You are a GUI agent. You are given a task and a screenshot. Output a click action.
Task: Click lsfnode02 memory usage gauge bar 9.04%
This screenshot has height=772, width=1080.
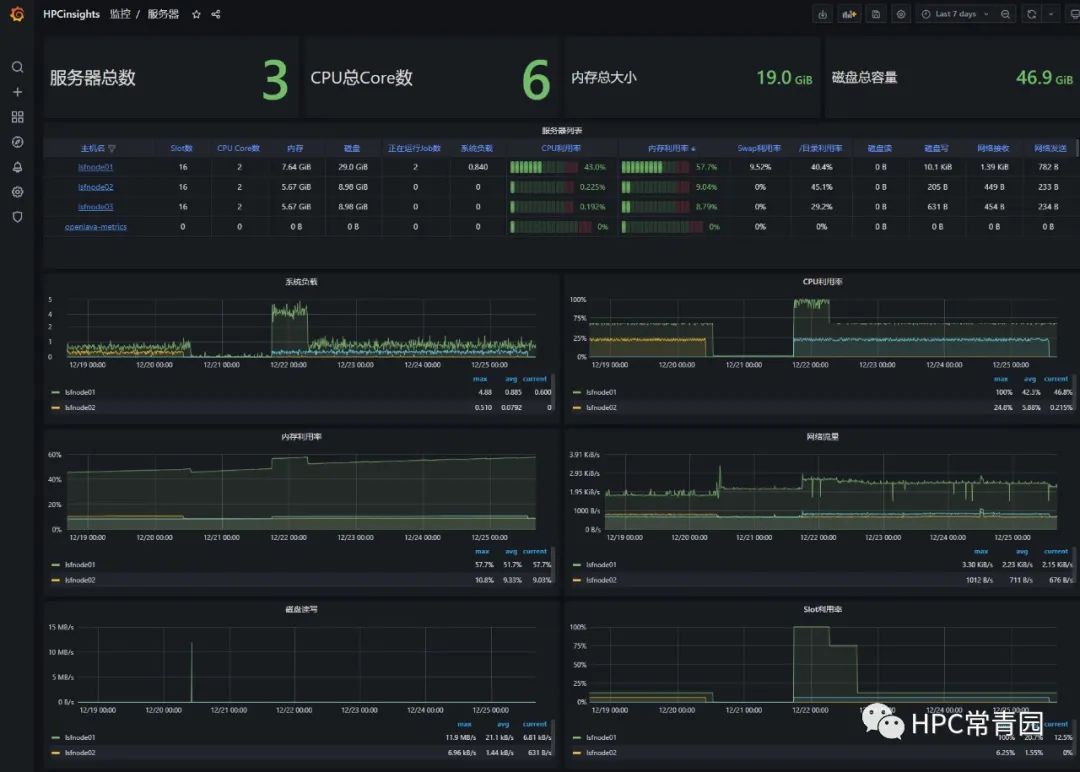click(655, 187)
